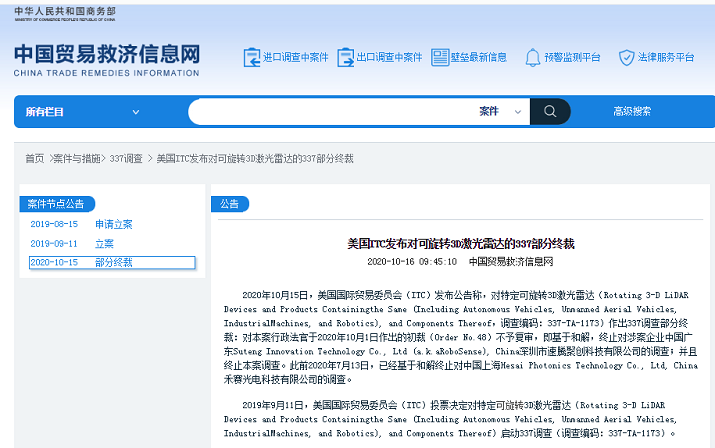Open 案件与措施 breadcrumb link

(x=77, y=159)
